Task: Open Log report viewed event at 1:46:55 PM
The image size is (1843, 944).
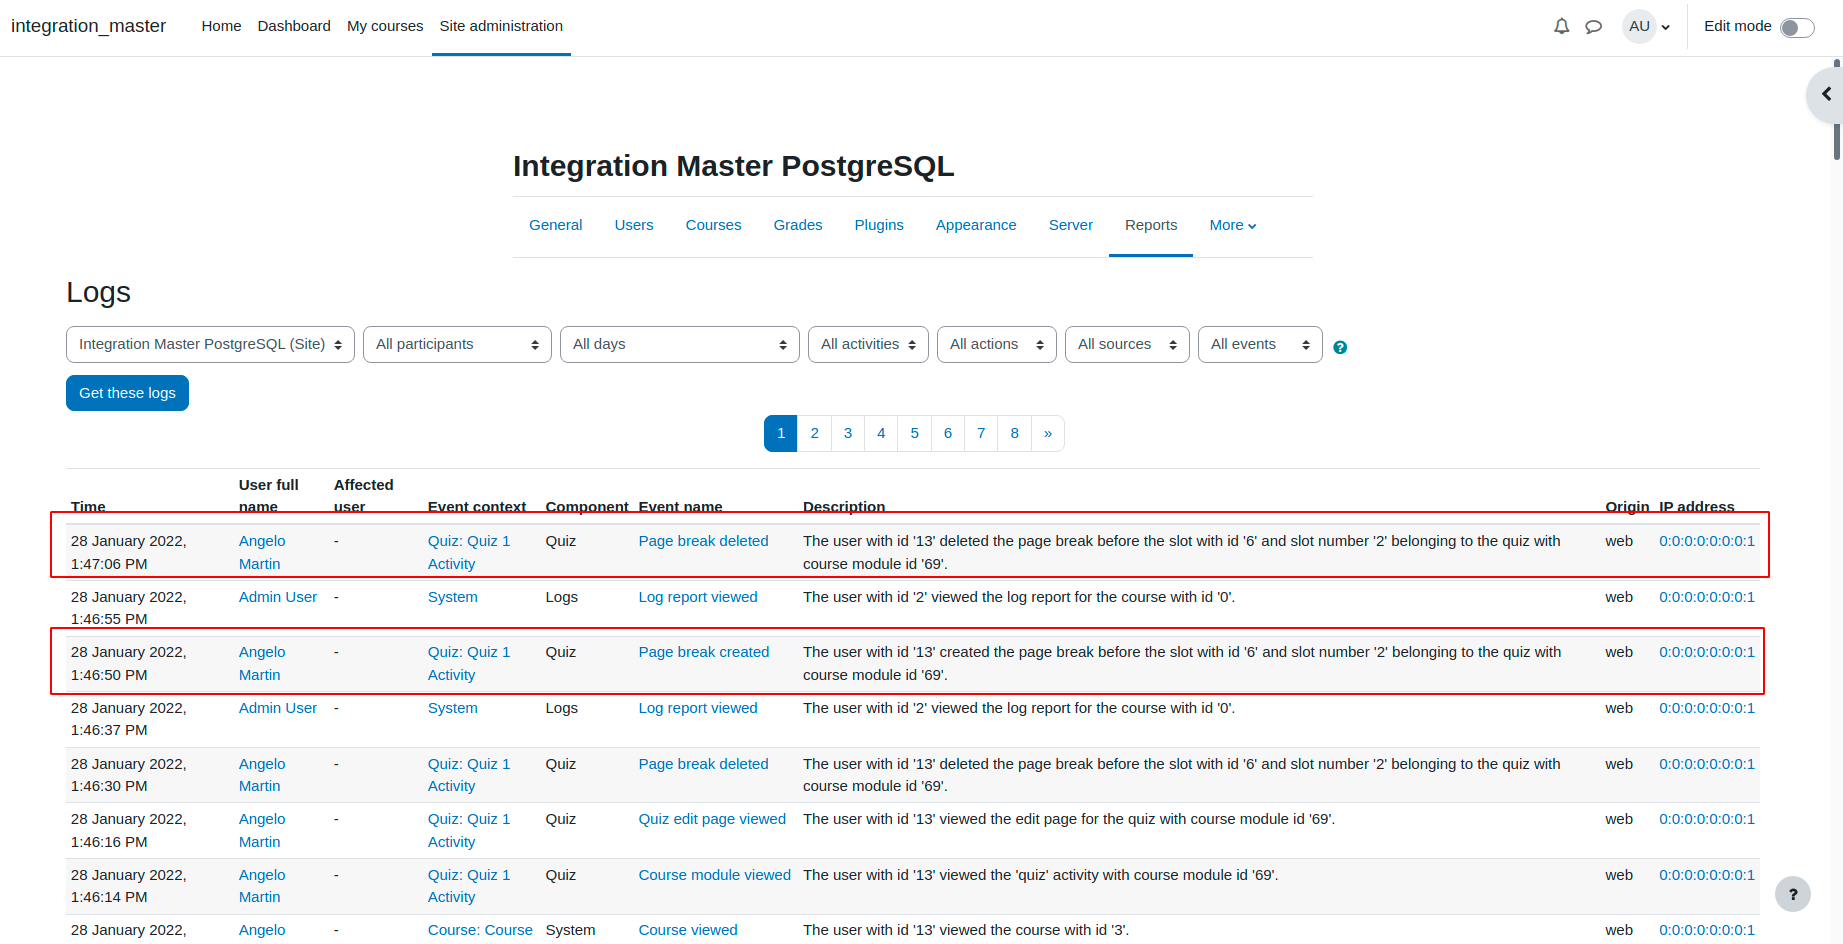Action: [698, 597]
